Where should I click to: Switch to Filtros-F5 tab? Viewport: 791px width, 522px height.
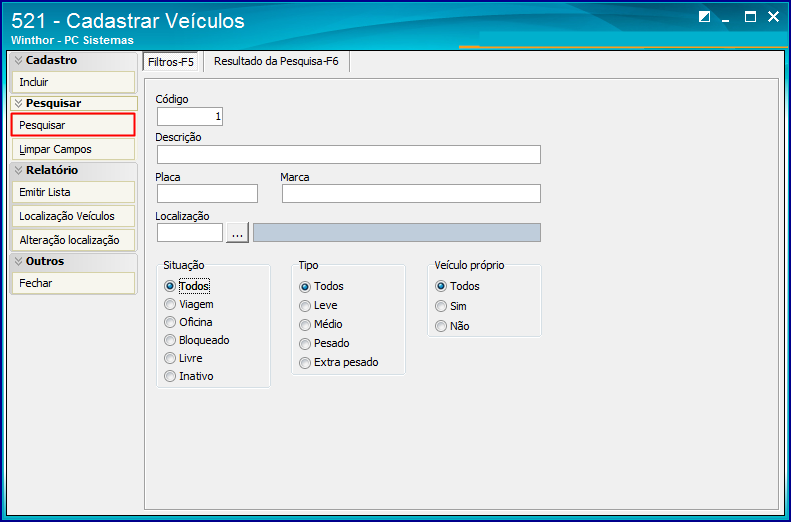point(171,62)
